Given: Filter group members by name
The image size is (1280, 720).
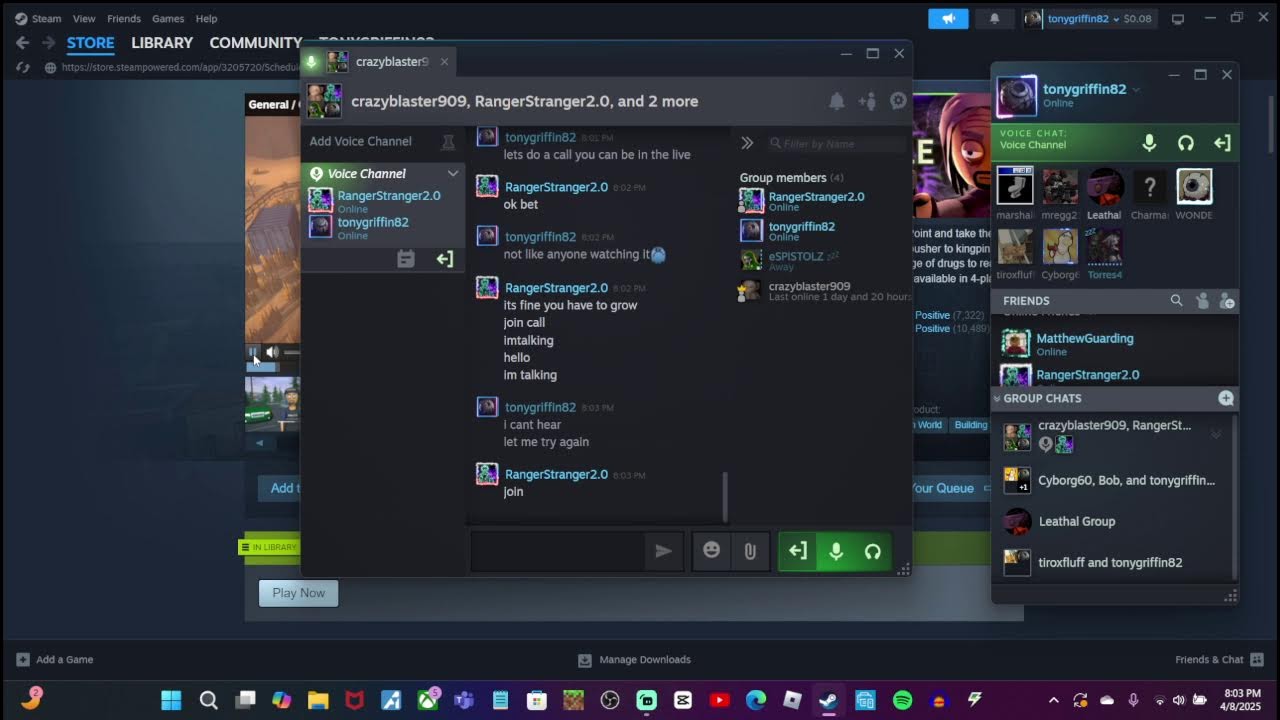Looking at the screenshot, I should (838, 144).
